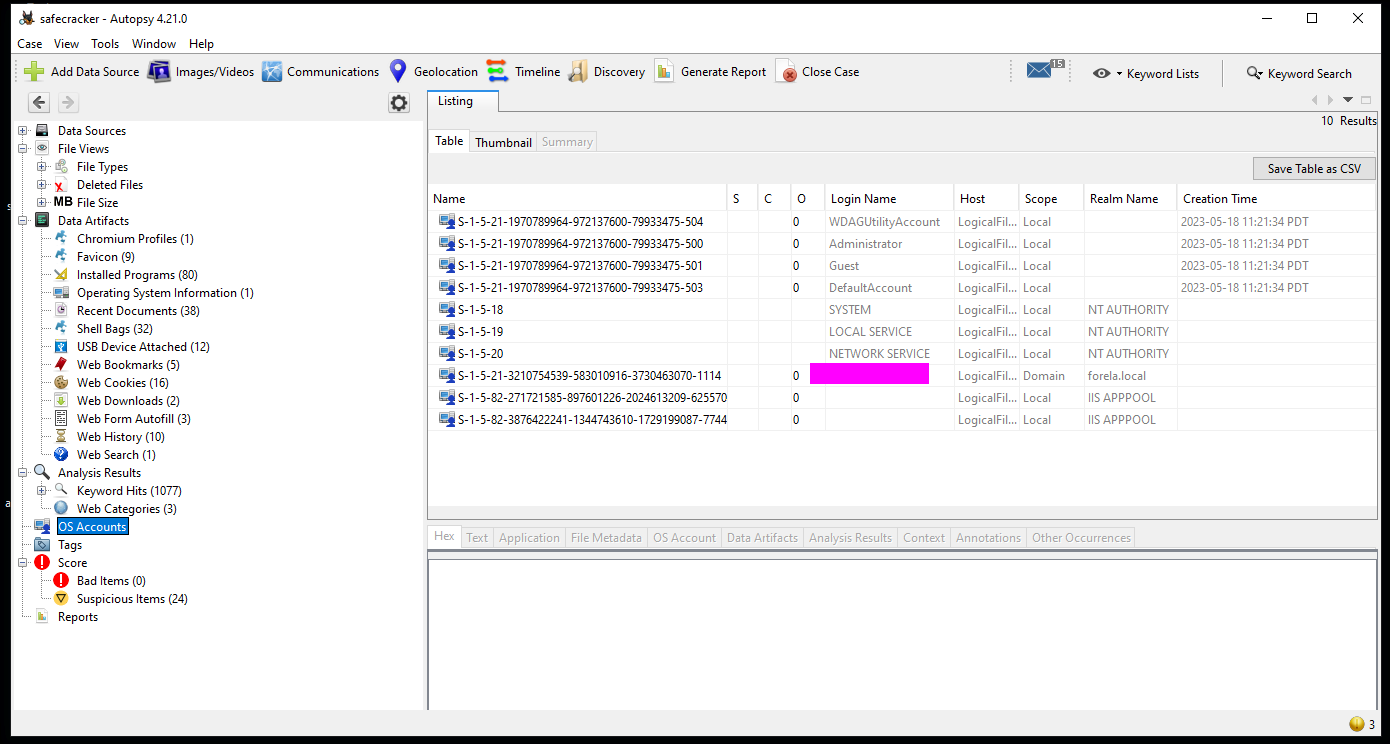Expand the Keyword Hits node
Screen dimensions: 1390x744
[x=42, y=491]
